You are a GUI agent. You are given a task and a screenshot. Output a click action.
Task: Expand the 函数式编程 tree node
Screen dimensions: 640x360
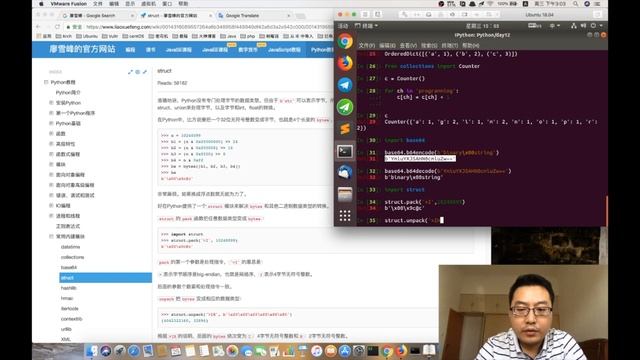[x=51, y=154]
